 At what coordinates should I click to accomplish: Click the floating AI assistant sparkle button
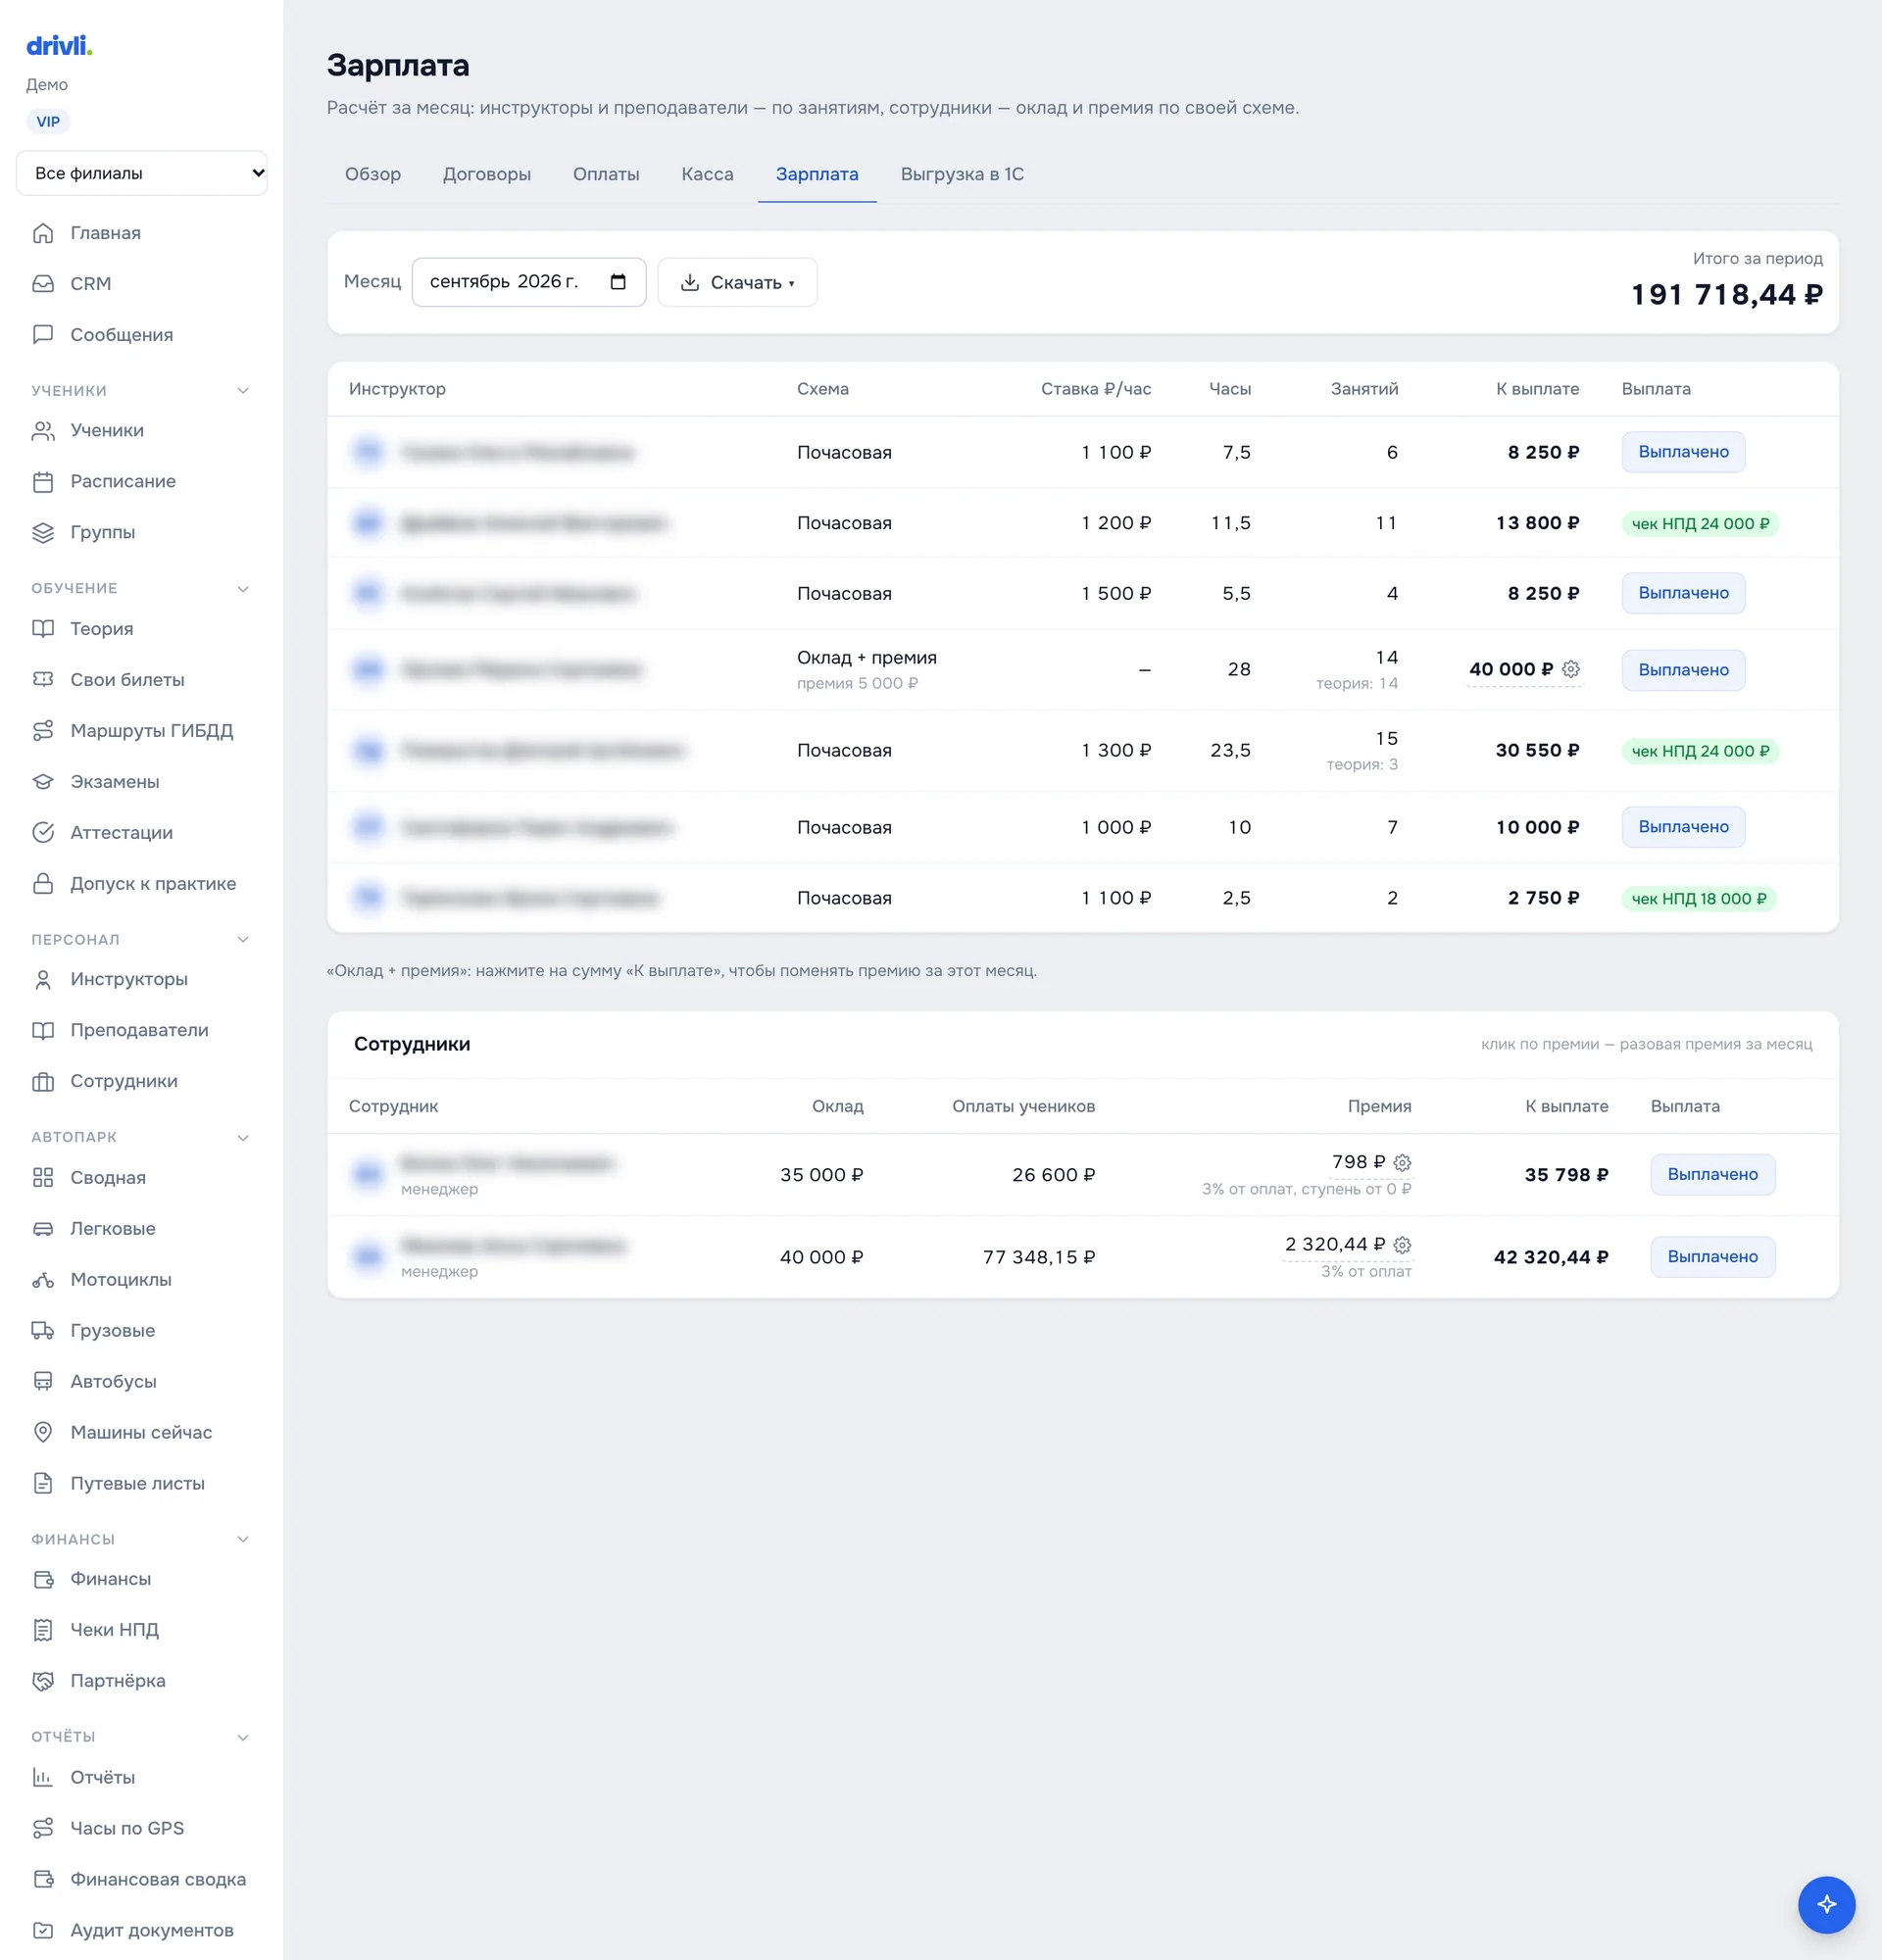(1826, 1904)
